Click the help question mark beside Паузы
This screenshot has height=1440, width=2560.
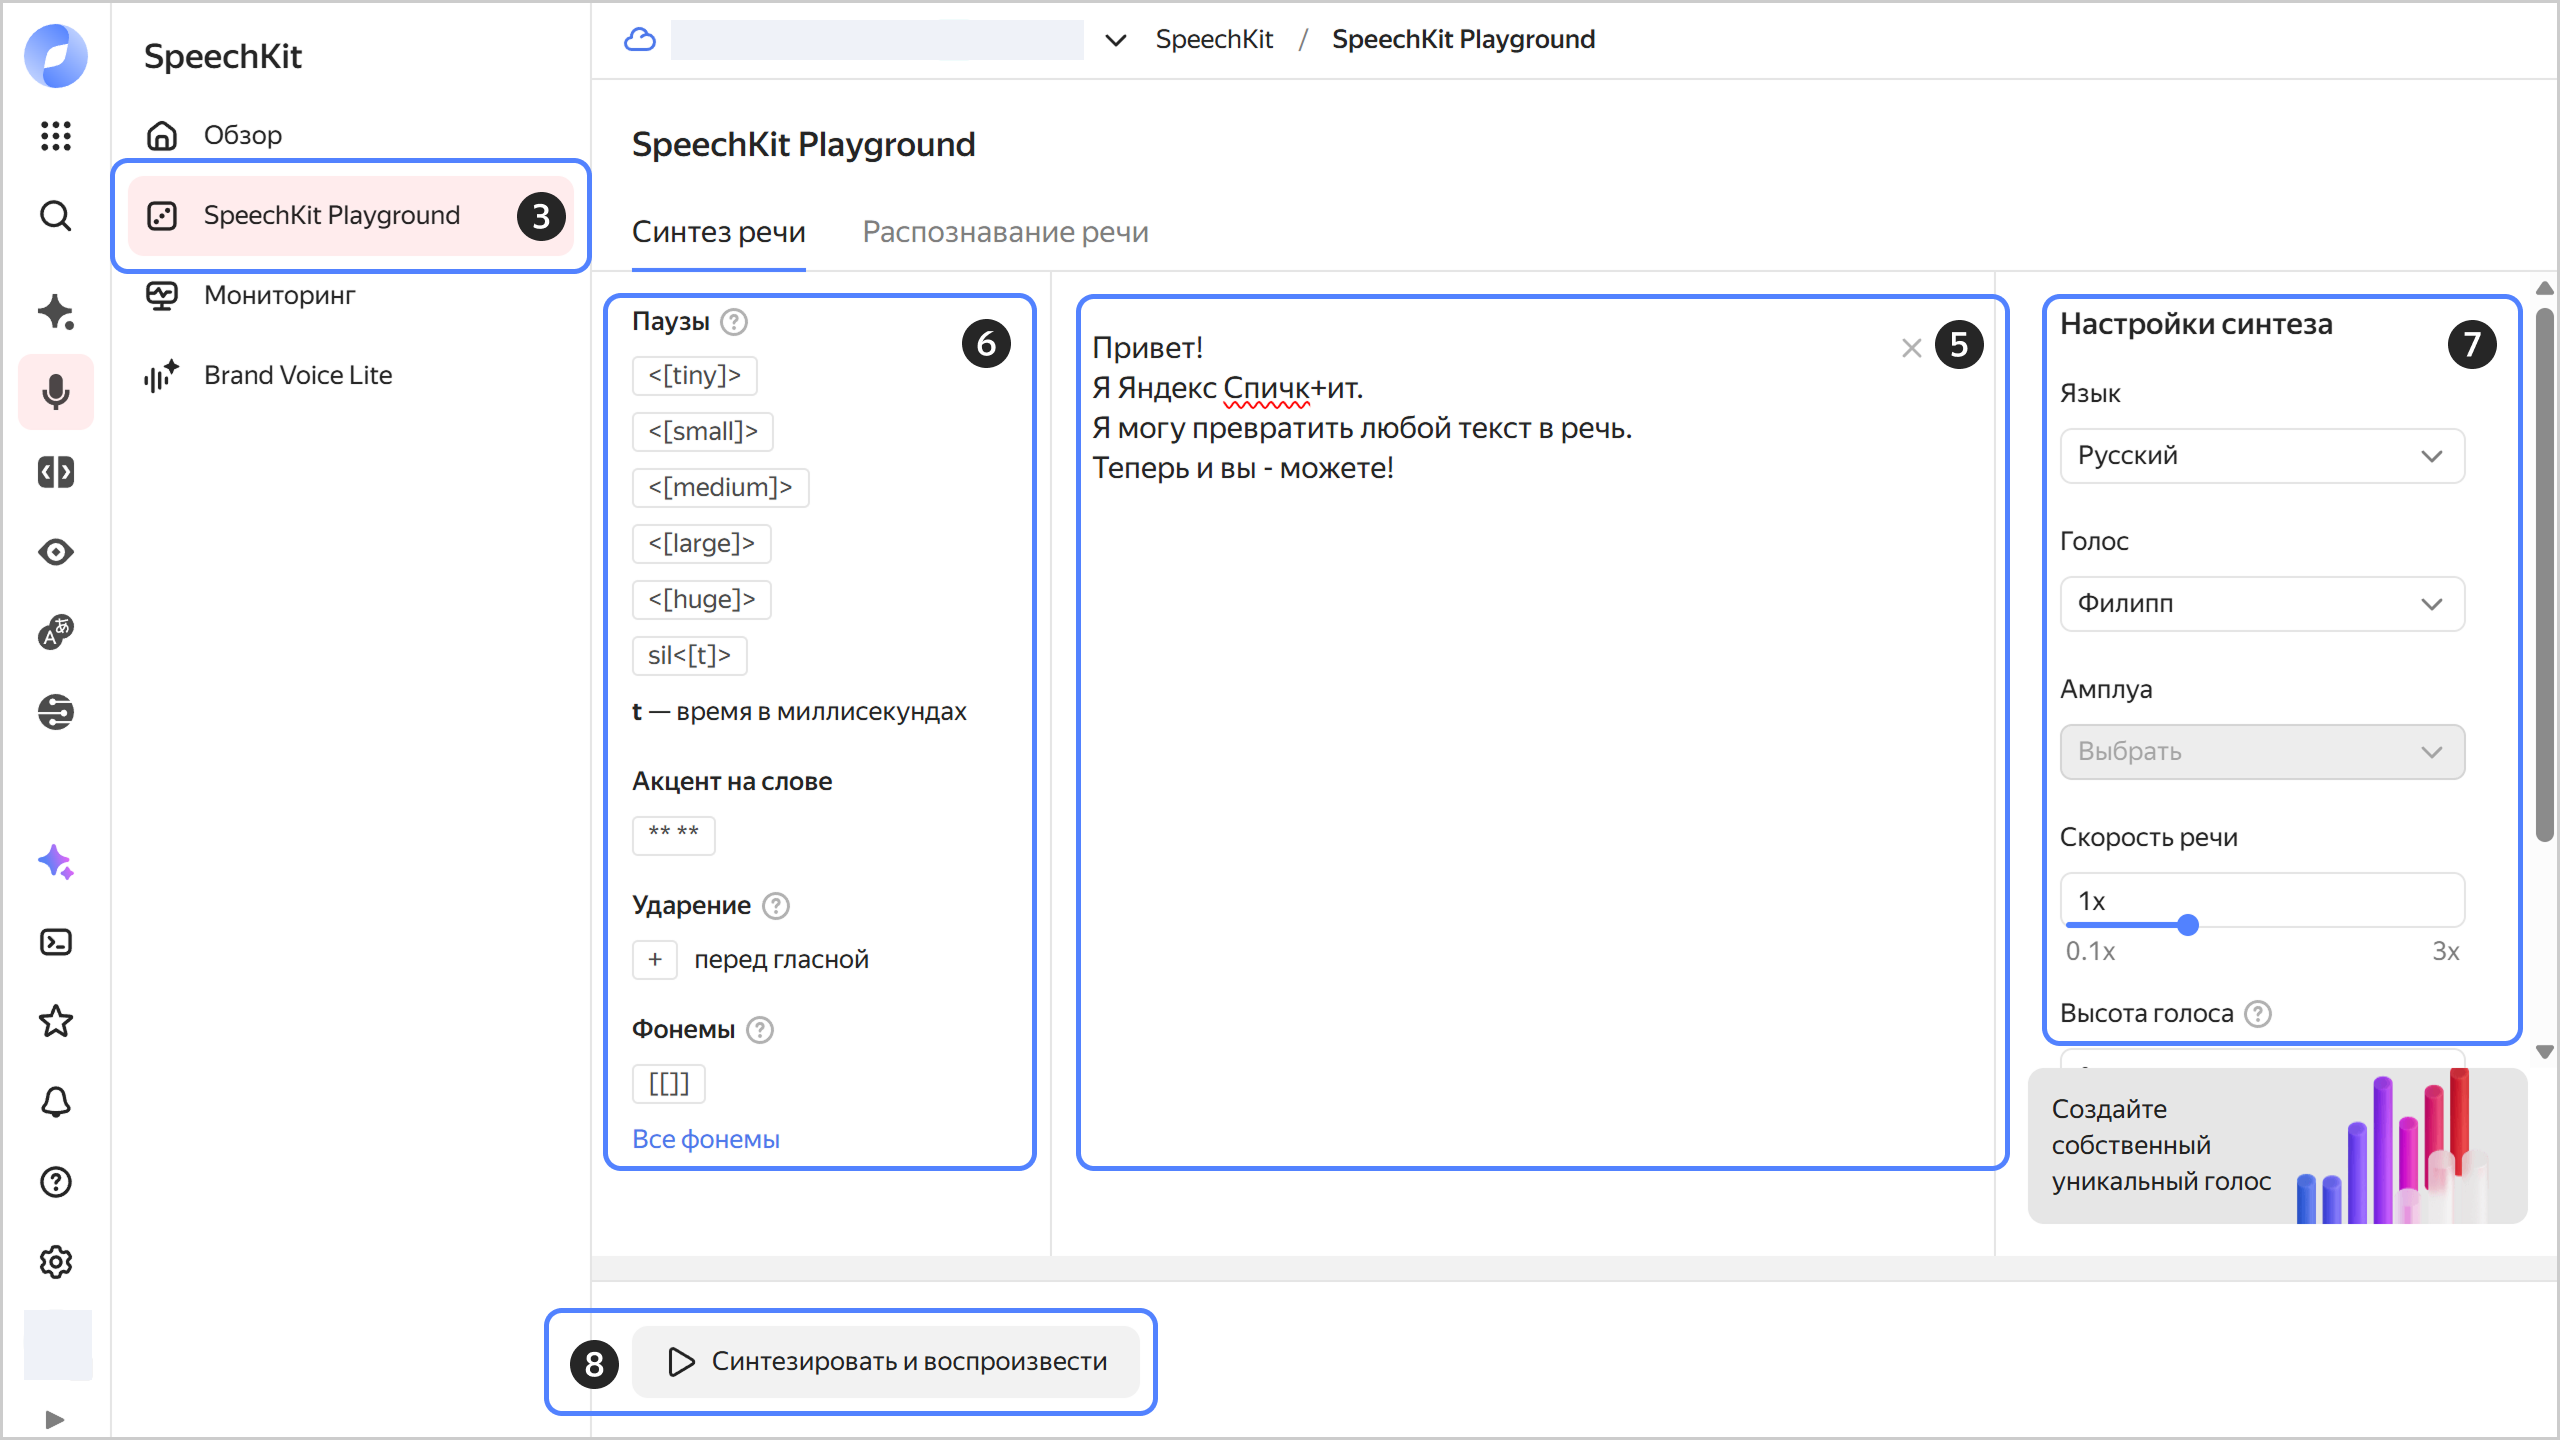734,322
